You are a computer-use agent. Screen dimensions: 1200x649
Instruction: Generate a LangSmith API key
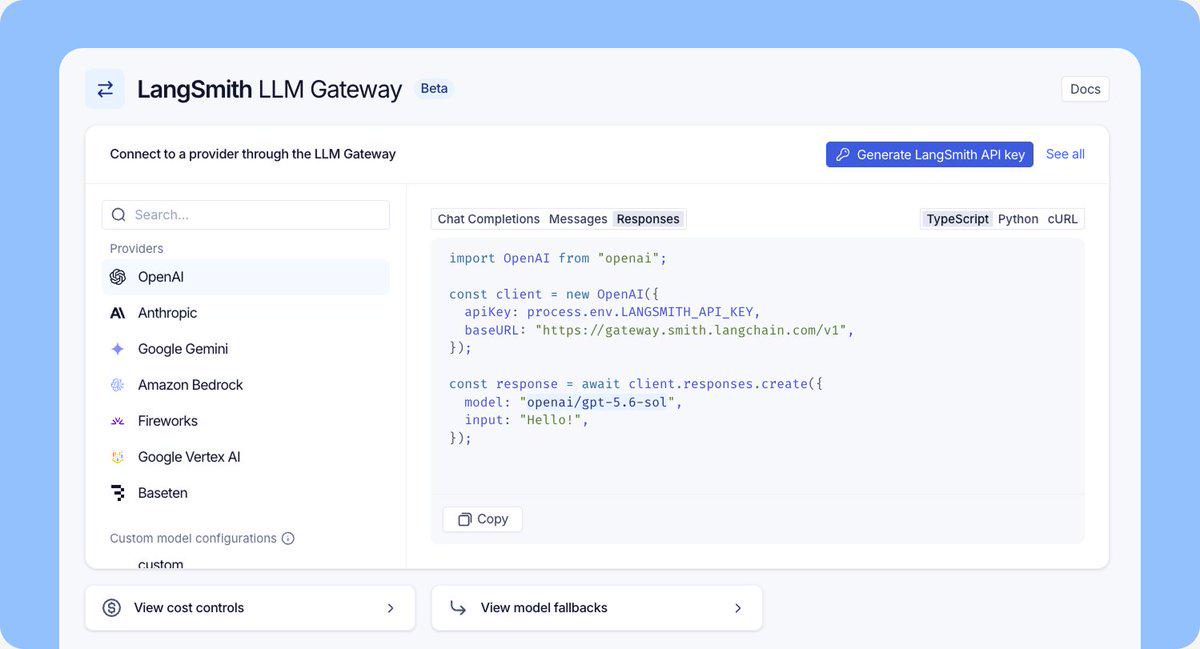(930, 154)
